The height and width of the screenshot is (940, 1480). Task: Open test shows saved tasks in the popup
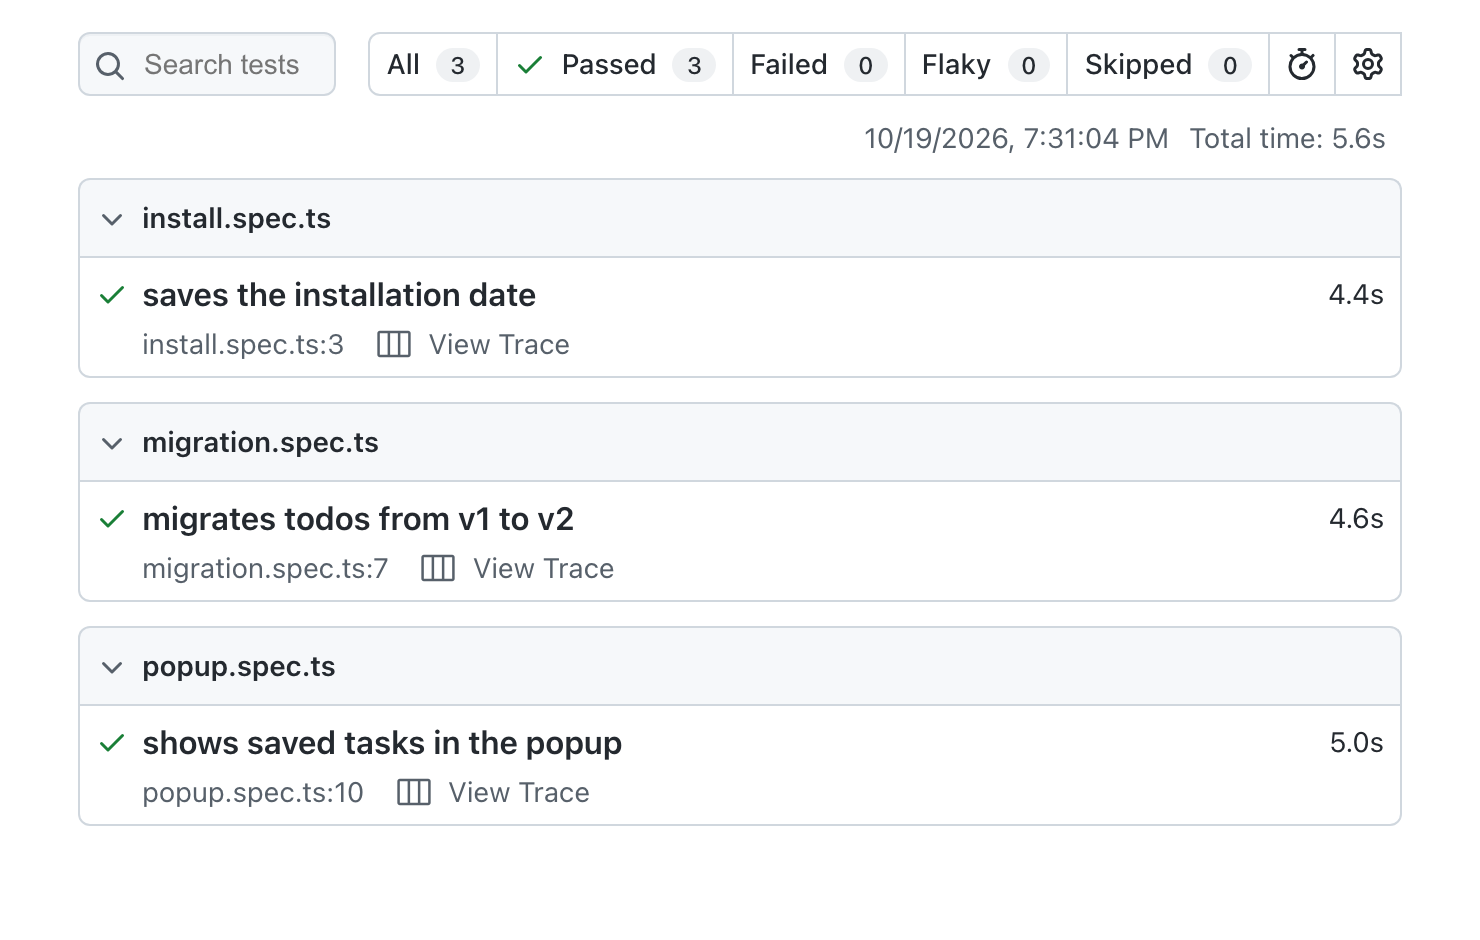(382, 744)
